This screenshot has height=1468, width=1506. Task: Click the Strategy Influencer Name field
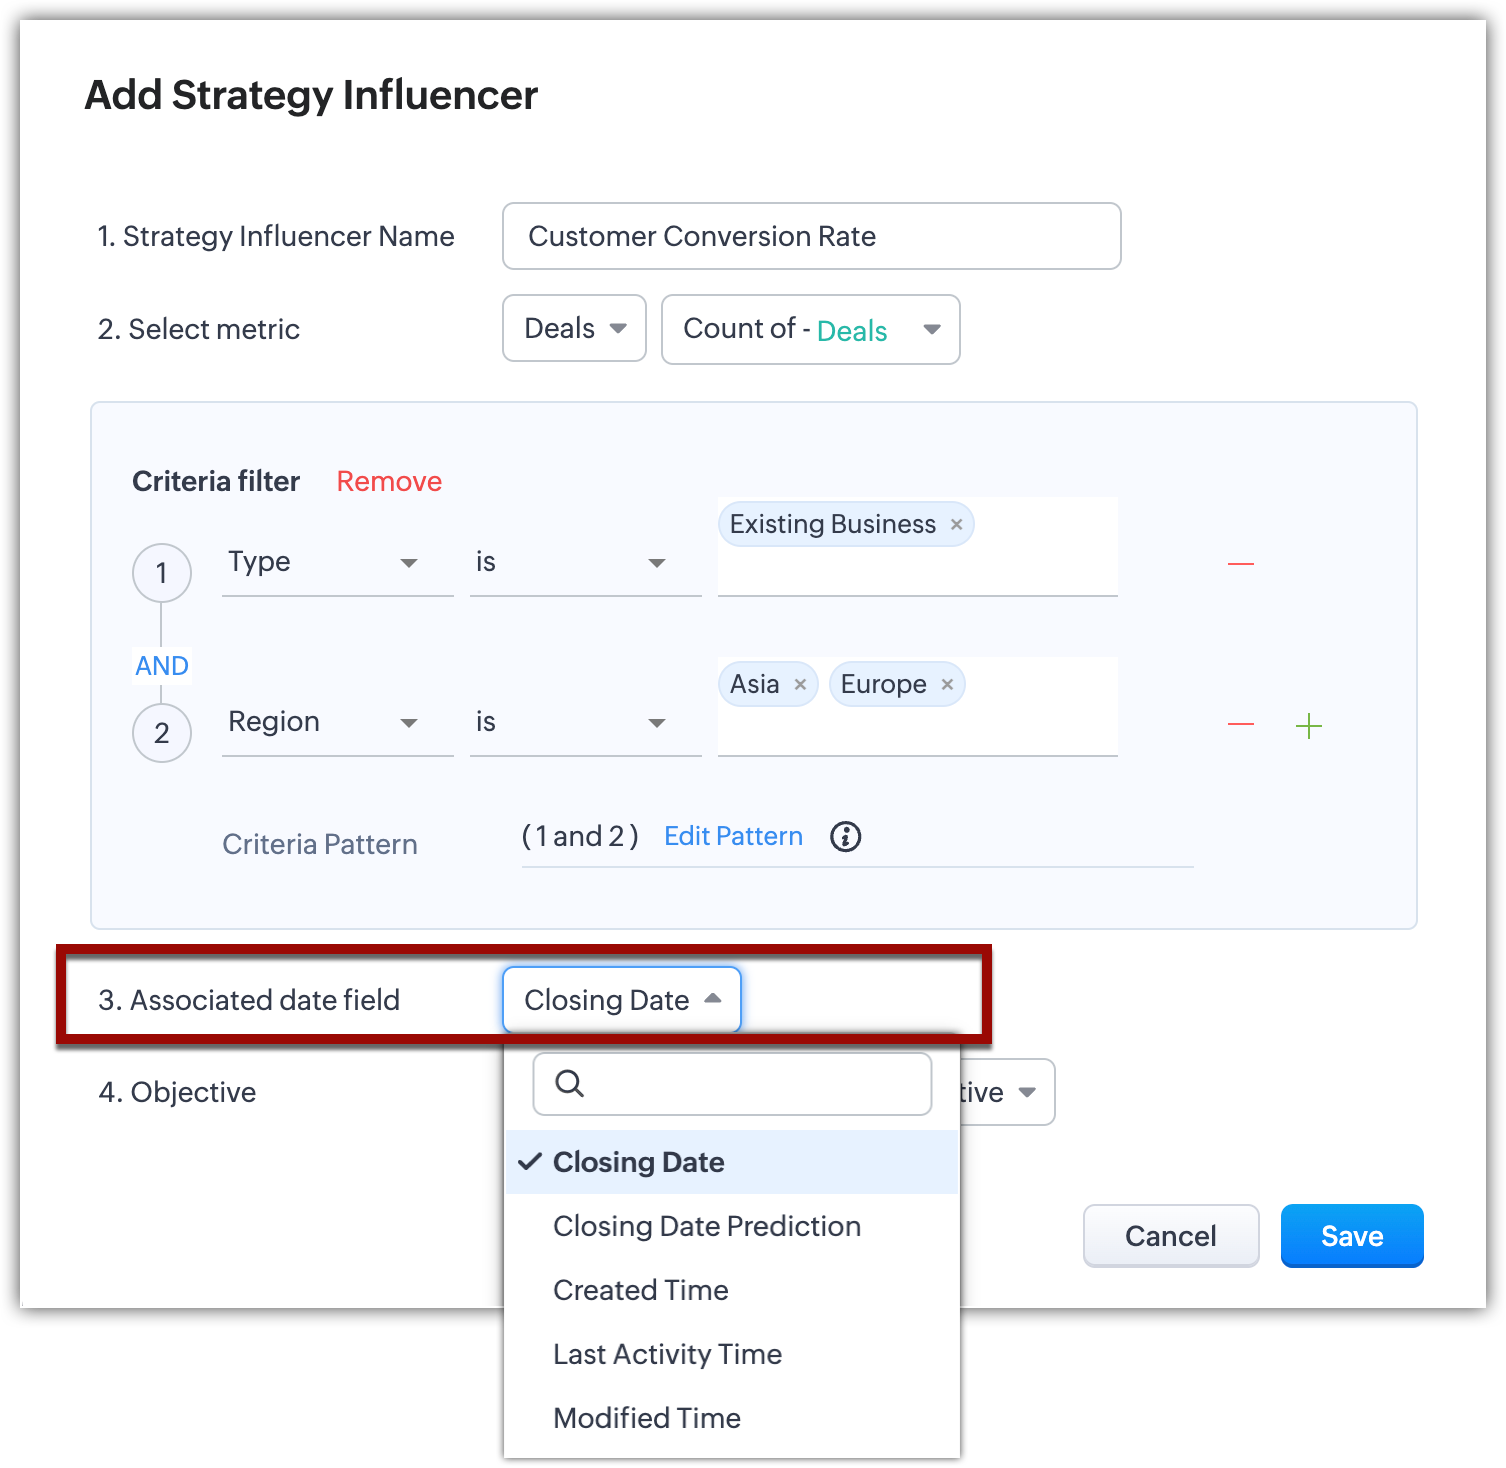tap(811, 237)
